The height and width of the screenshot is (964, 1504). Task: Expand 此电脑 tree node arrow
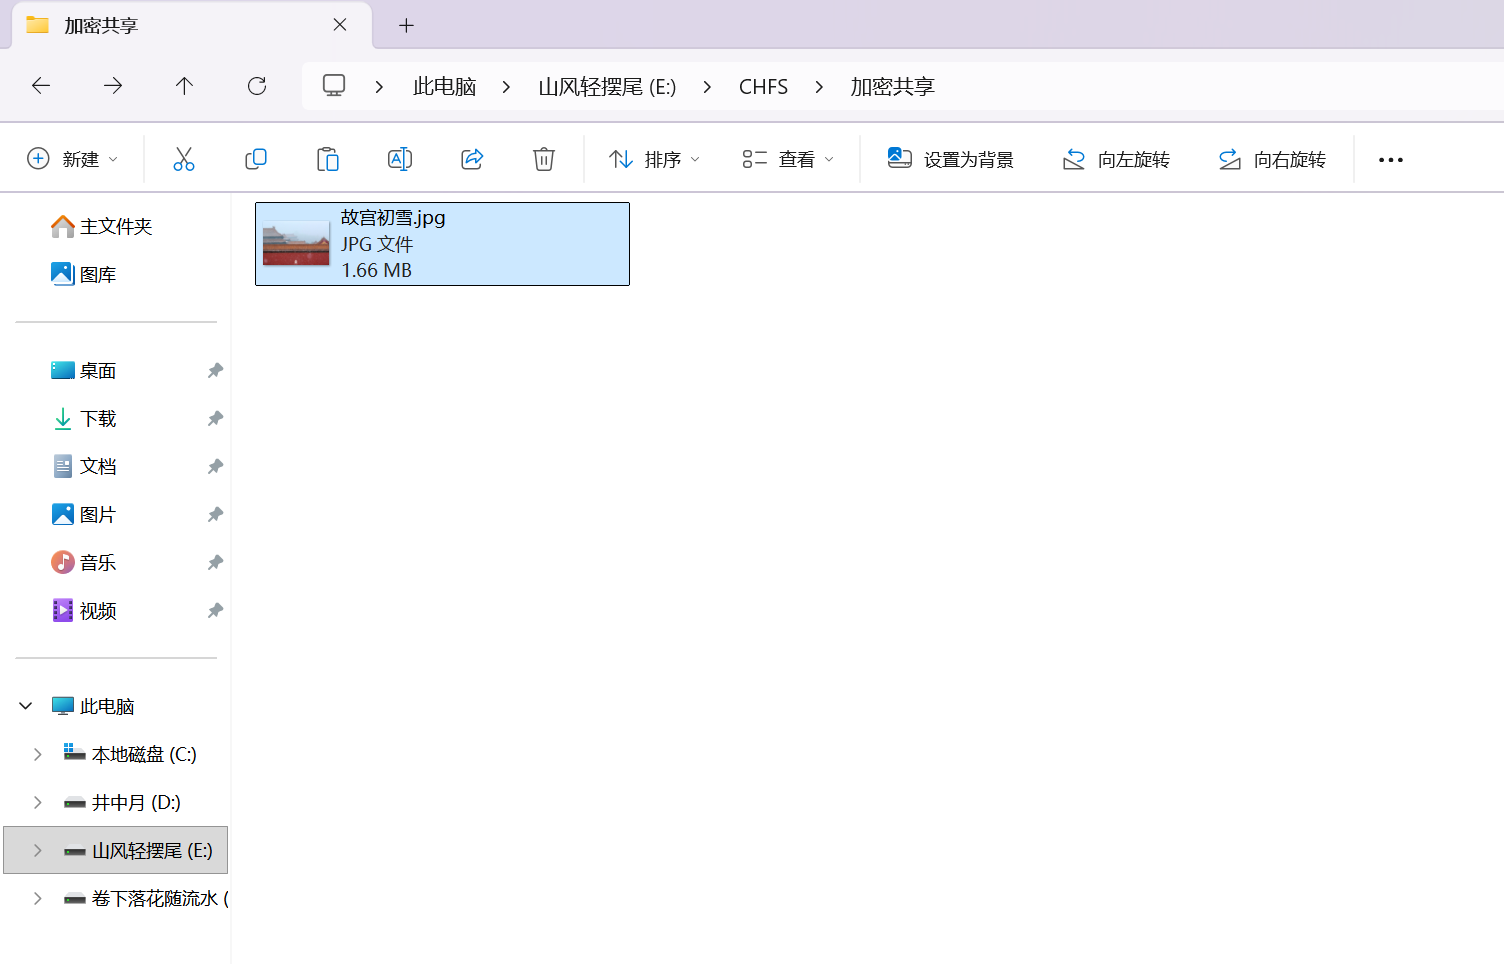25,705
